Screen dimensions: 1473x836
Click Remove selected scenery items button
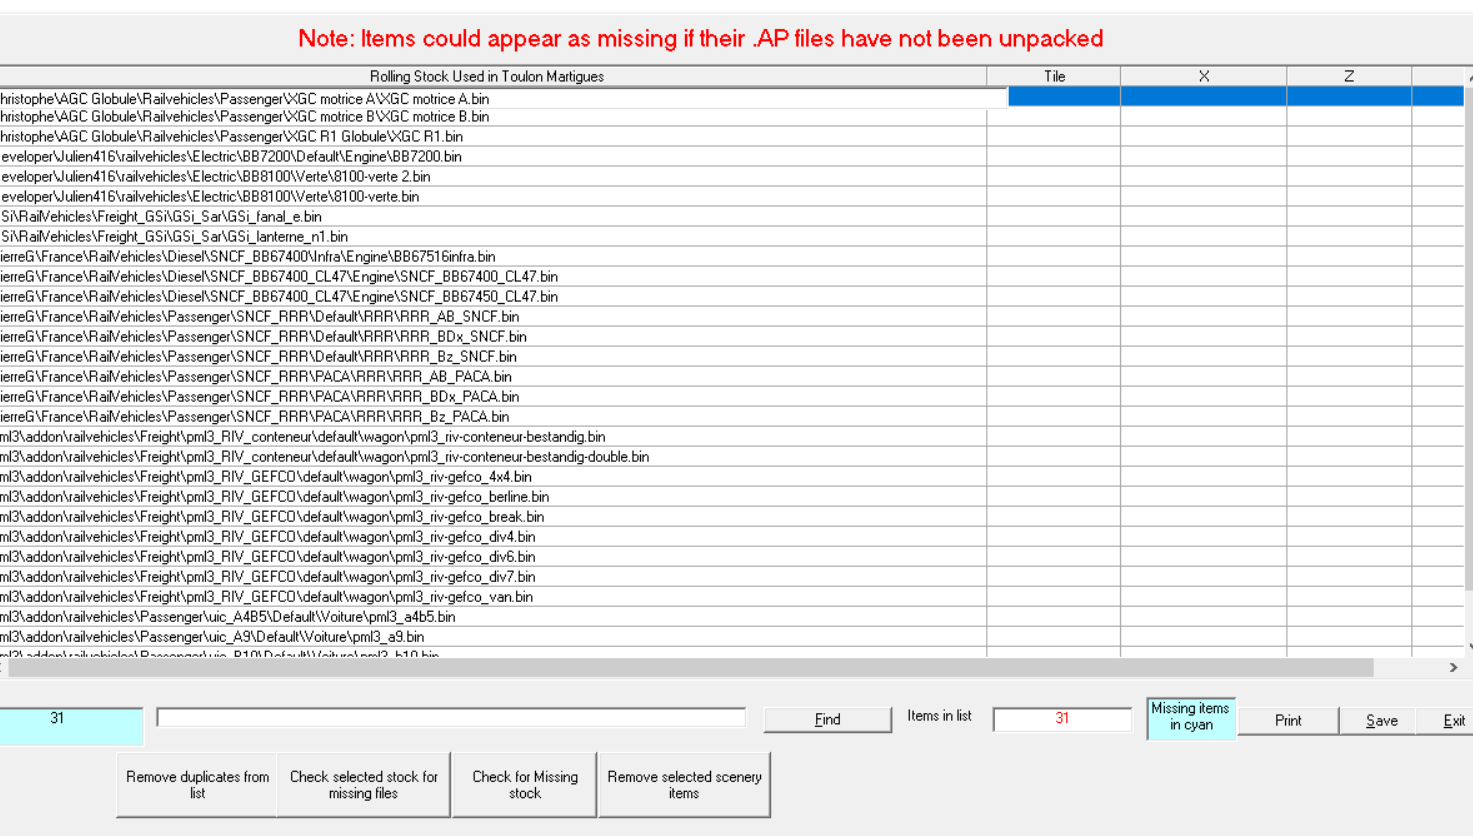click(x=684, y=785)
